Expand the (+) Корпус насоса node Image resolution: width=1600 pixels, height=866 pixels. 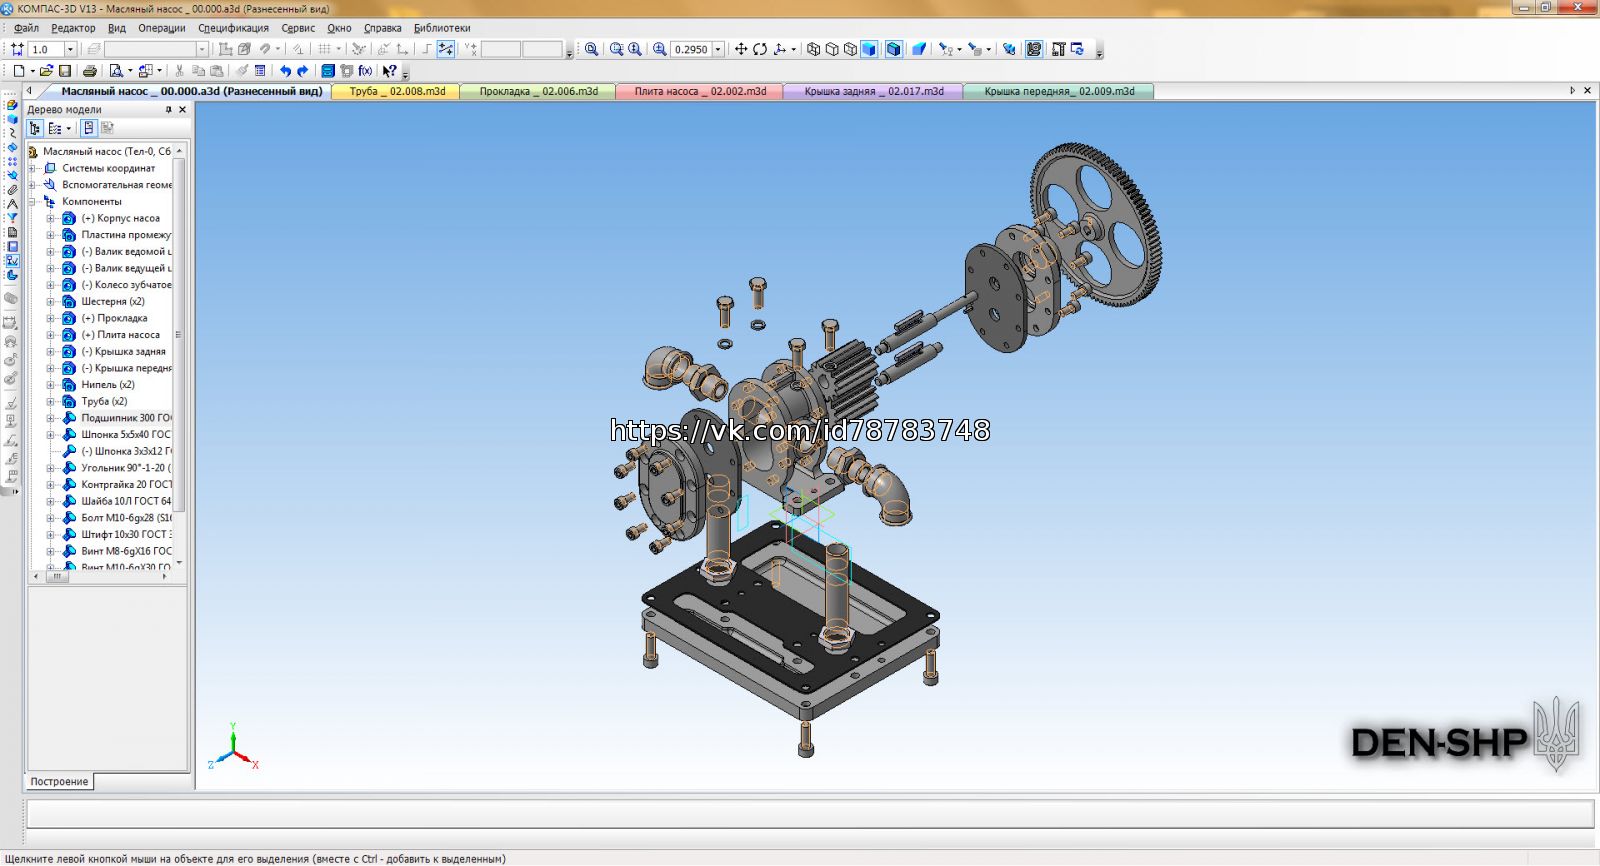pyautogui.click(x=51, y=218)
